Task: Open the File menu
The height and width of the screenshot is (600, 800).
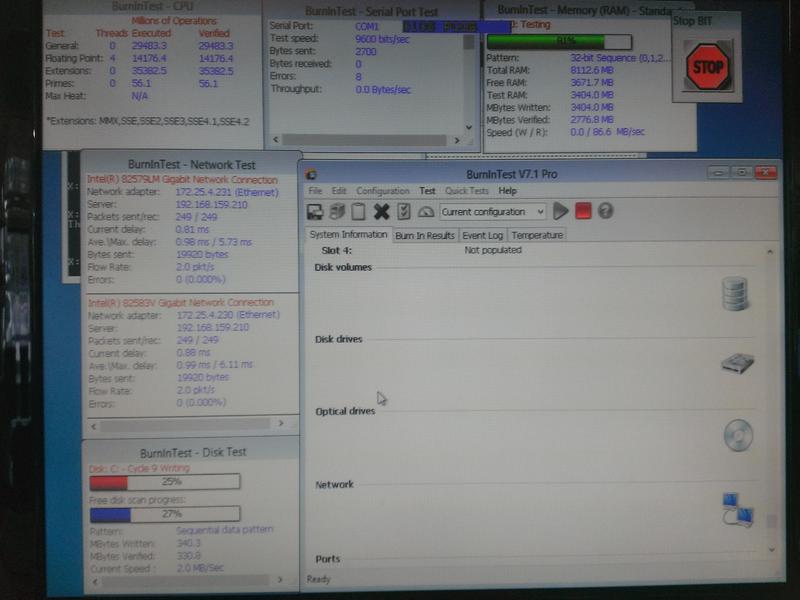Action: [x=315, y=191]
